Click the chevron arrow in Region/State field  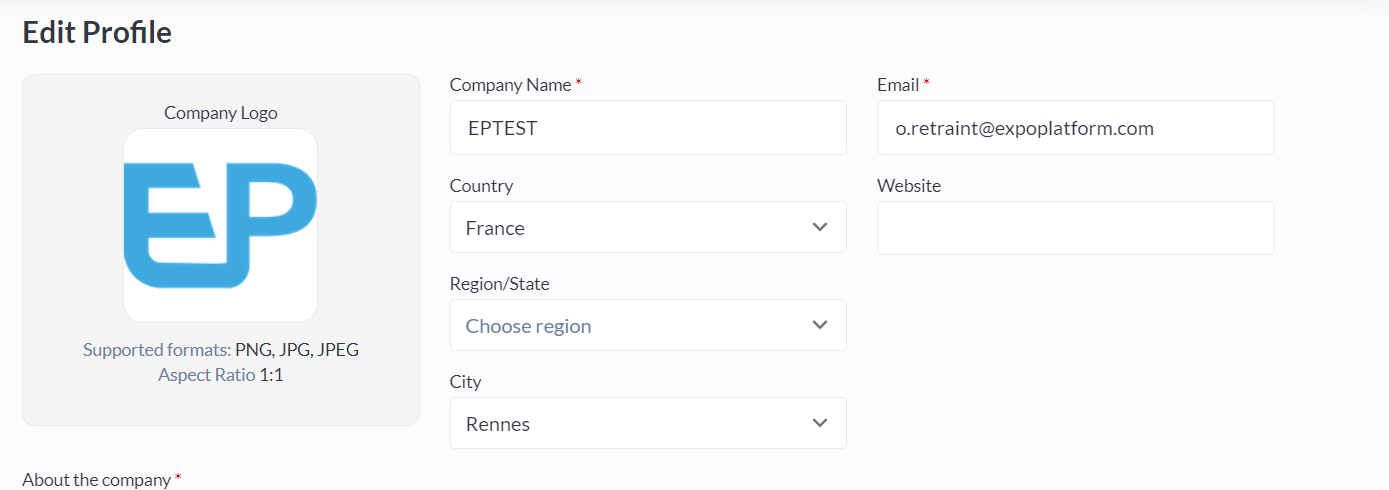pyautogui.click(x=820, y=325)
